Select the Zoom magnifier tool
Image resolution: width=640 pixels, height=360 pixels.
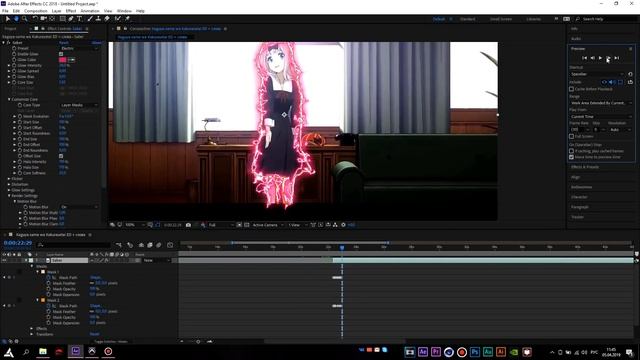coord(24,19)
